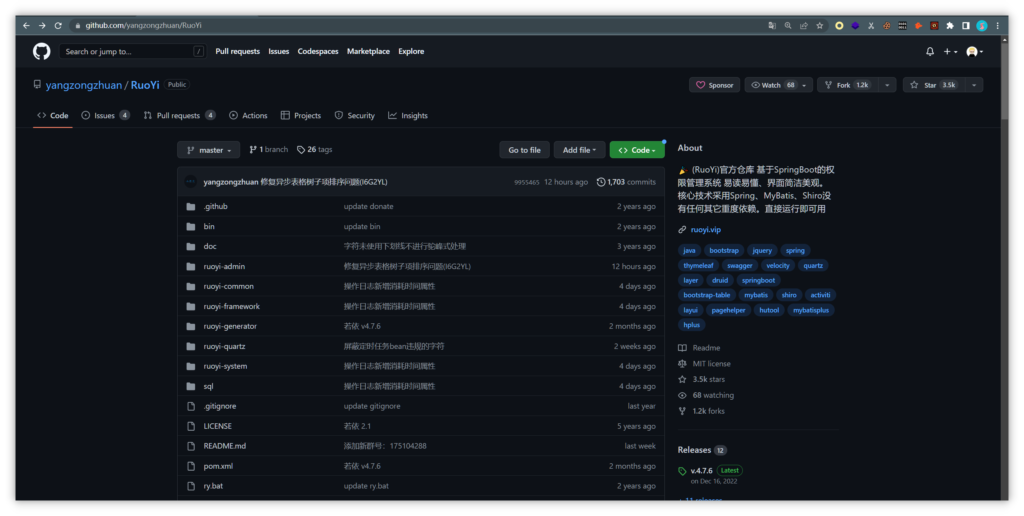Viewport: 1024px width, 516px height.
Task: Expand the Add file dropdown
Action: (580, 150)
